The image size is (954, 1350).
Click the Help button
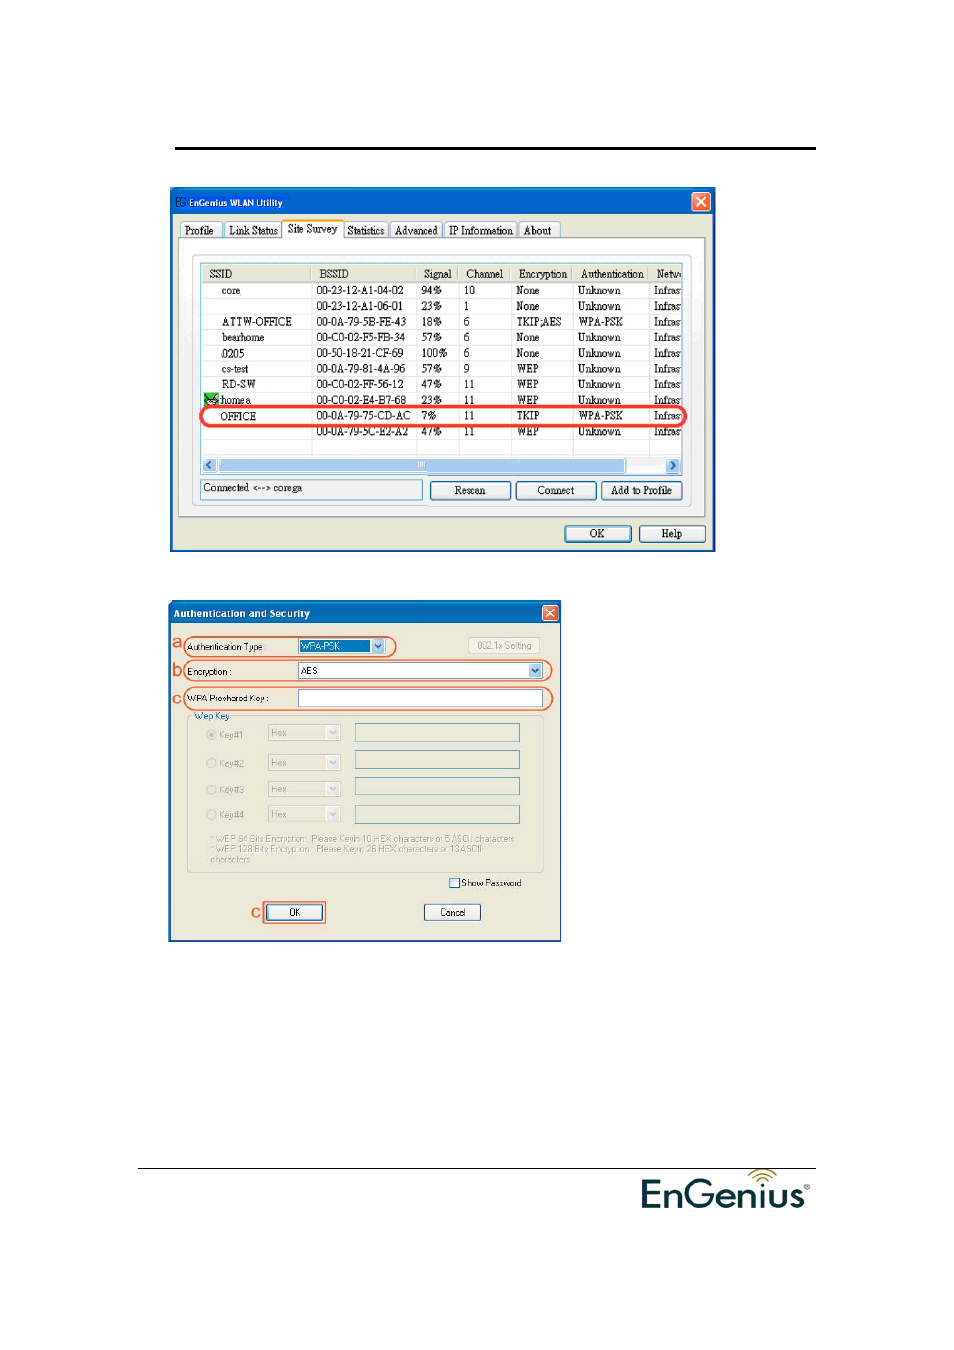[x=672, y=534]
